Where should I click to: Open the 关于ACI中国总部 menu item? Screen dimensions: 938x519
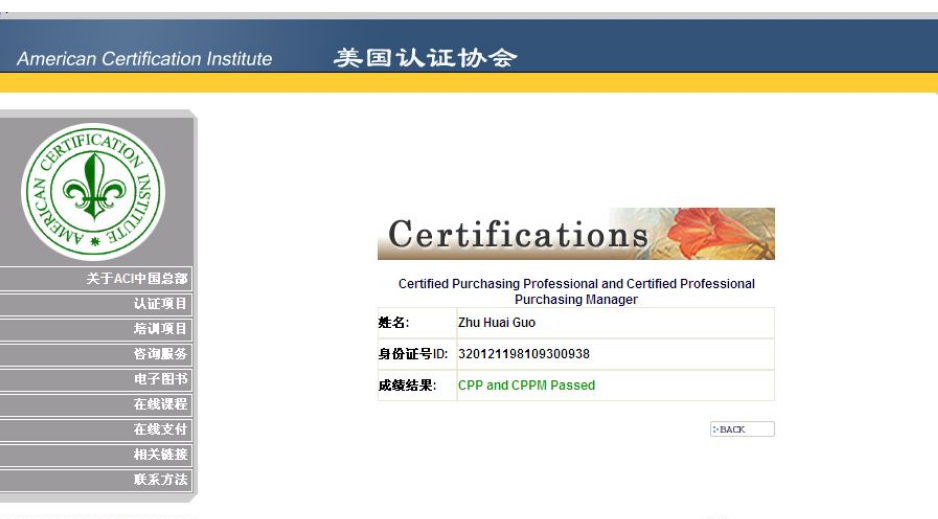96,279
